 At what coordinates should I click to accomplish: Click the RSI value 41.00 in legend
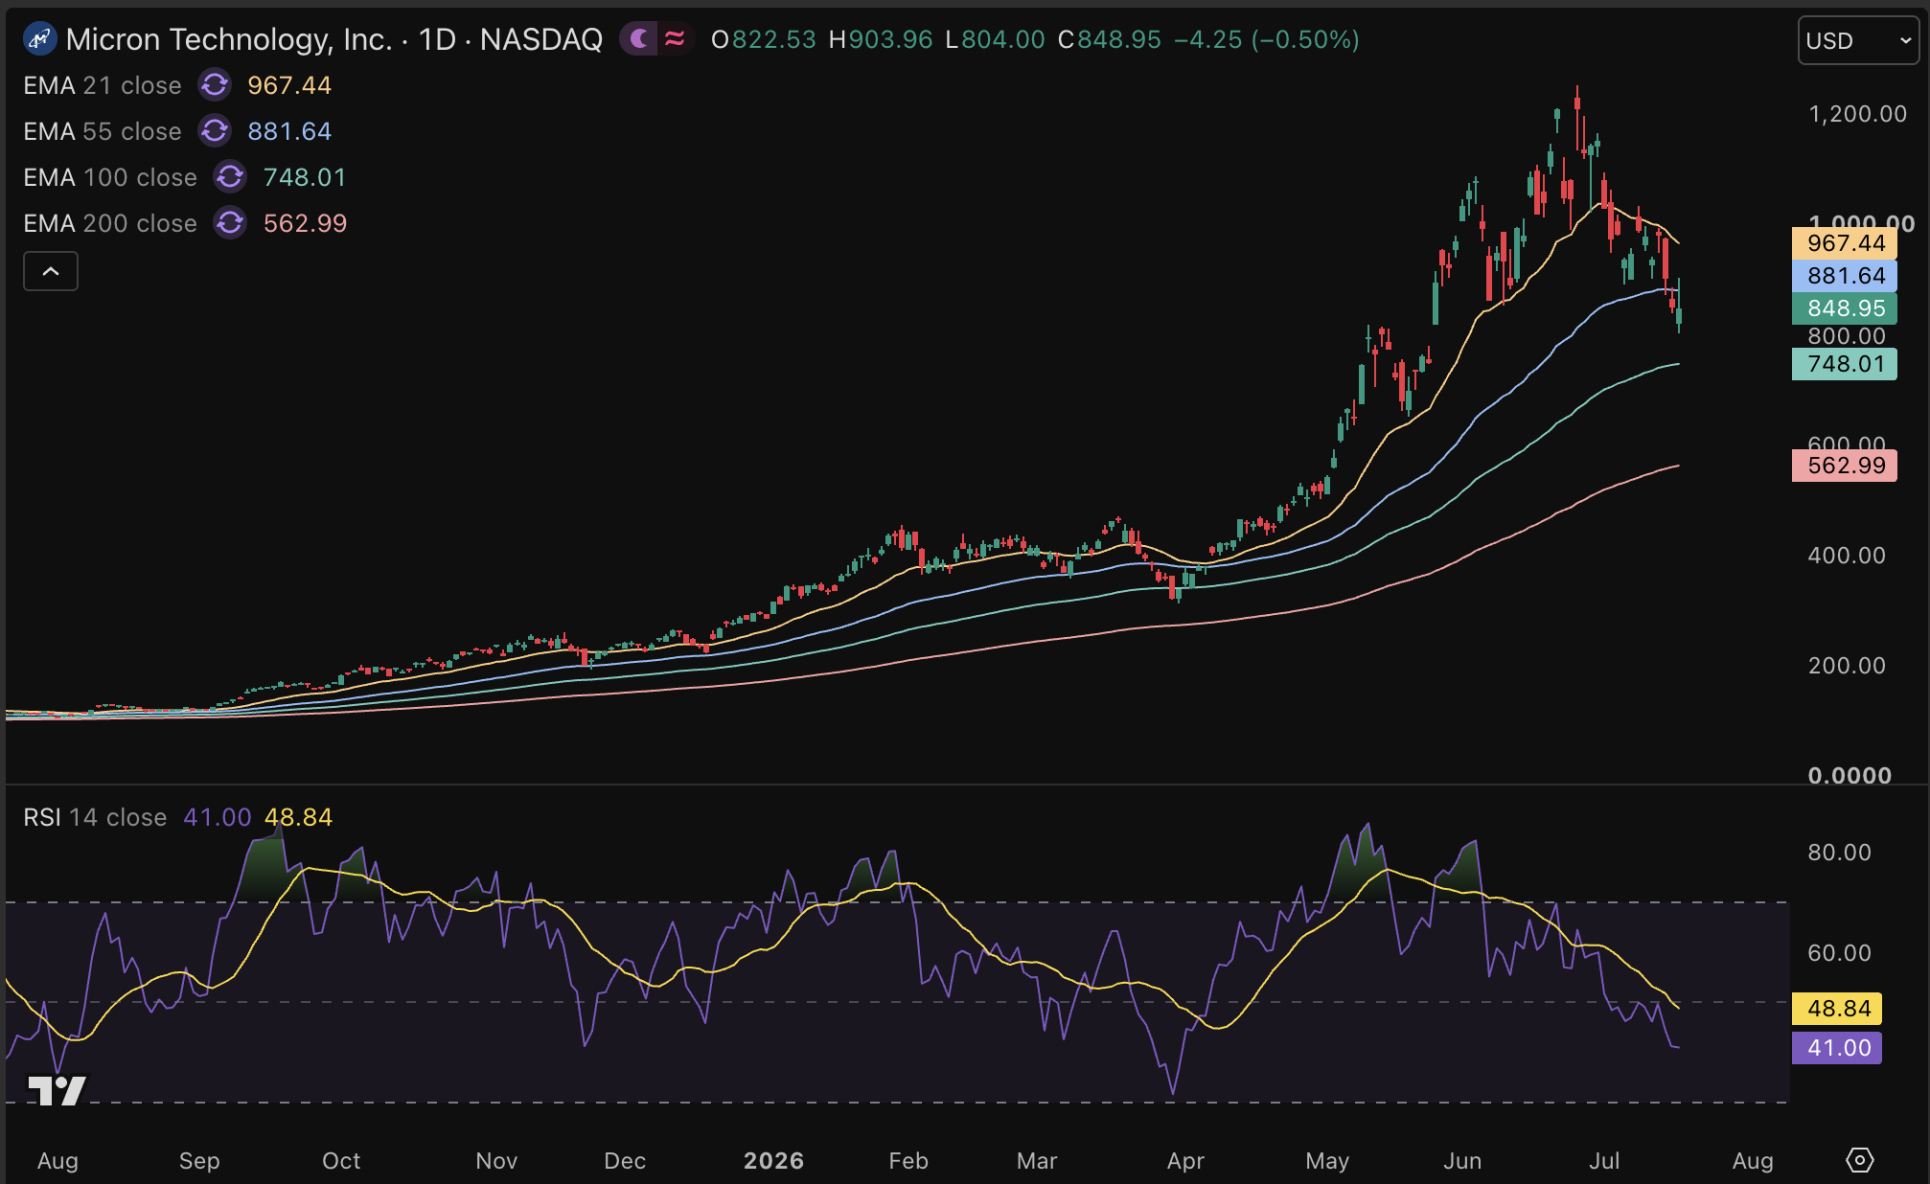(217, 818)
